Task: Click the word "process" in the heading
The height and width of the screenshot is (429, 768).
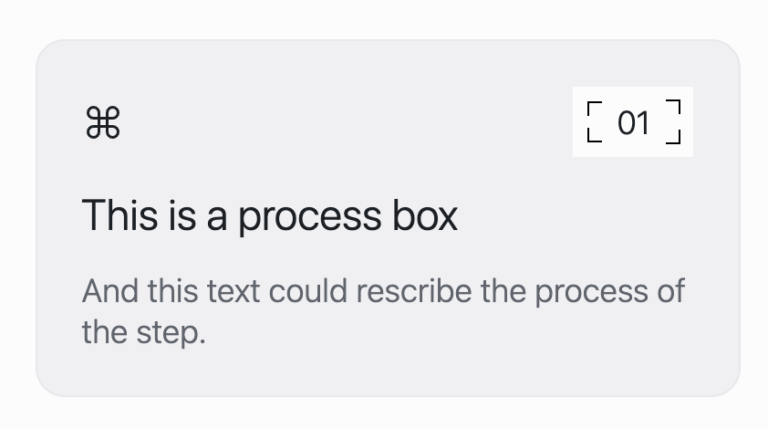Action: click(x=310, y=218)
